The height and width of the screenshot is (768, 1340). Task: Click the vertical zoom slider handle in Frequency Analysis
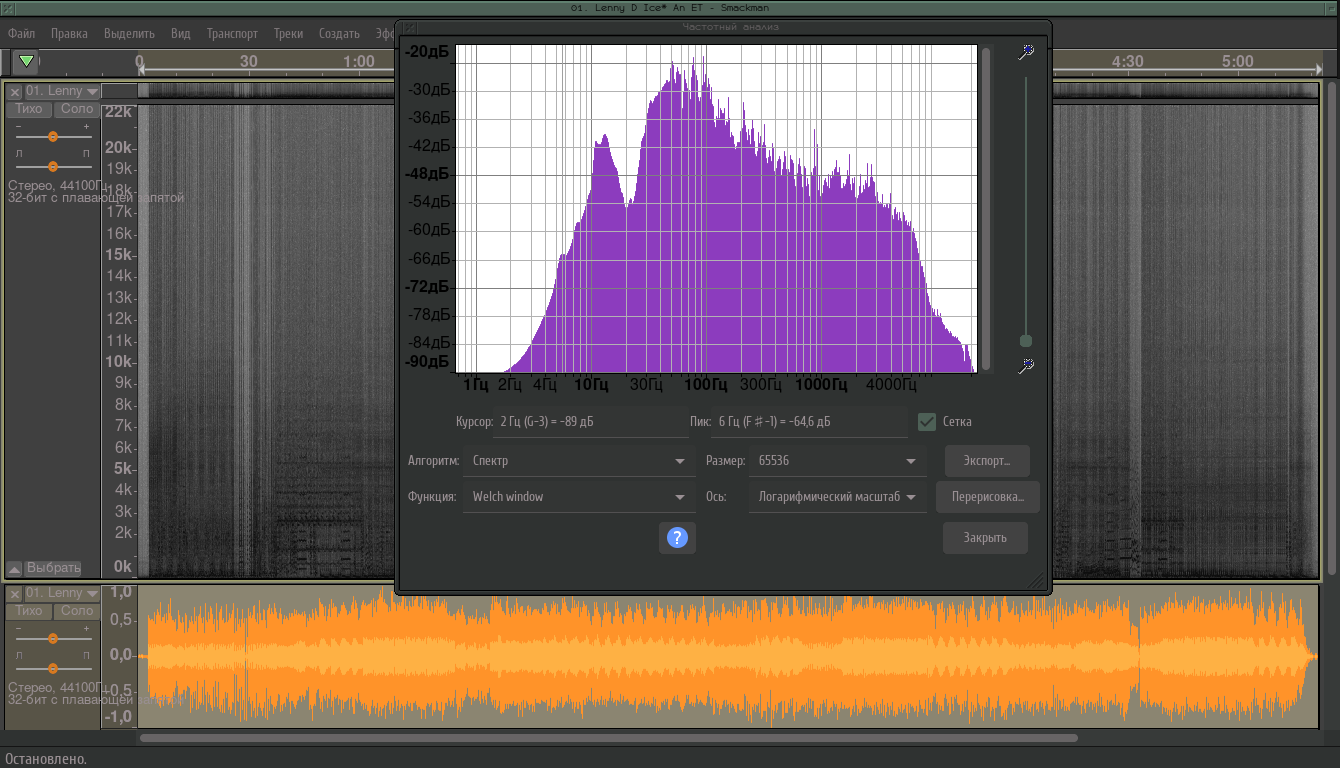point(1025,341)
